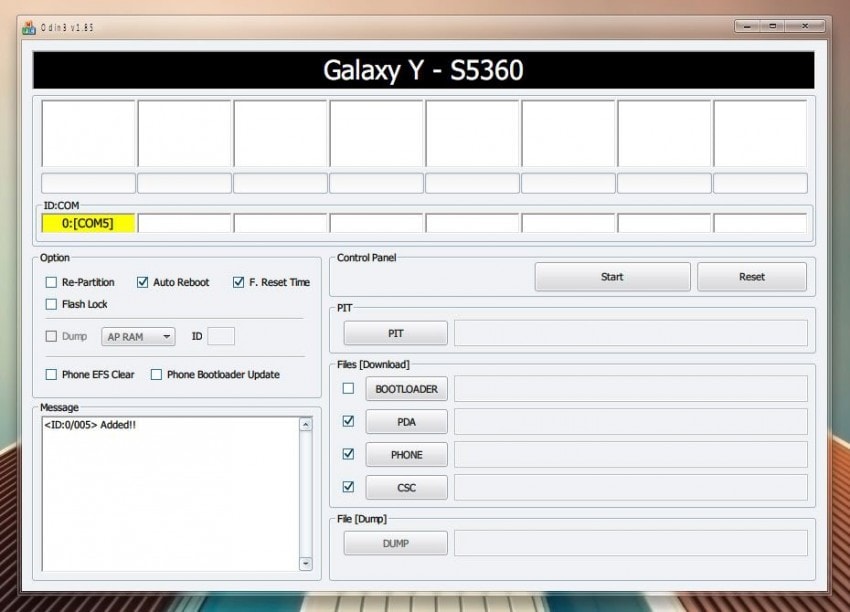Click the '<ID:0/005> Added!!' message line
This screenshot has width=850, height=612.
click(x=90, y=424)
